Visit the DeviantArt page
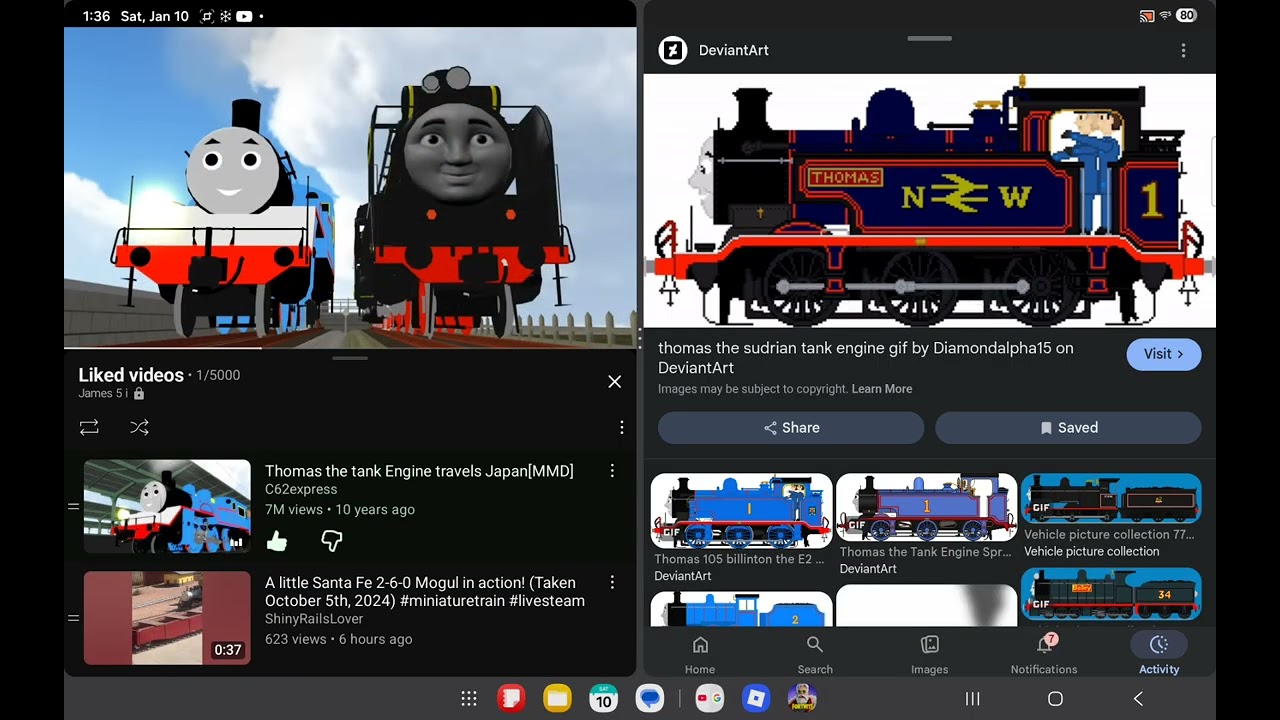1280x720 pixels. (1164, 354)
